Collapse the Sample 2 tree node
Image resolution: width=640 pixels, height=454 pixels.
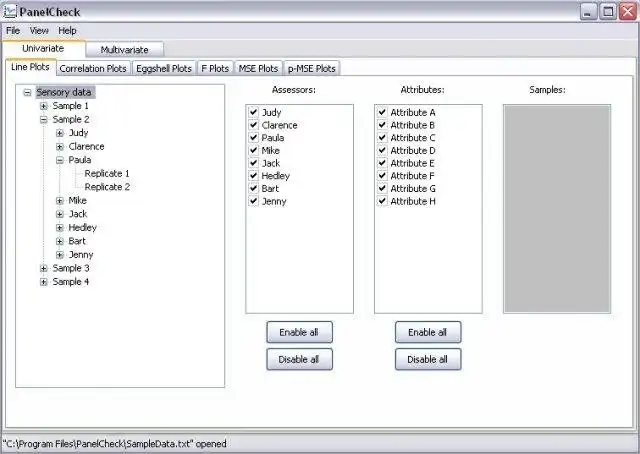pos(44,120)
